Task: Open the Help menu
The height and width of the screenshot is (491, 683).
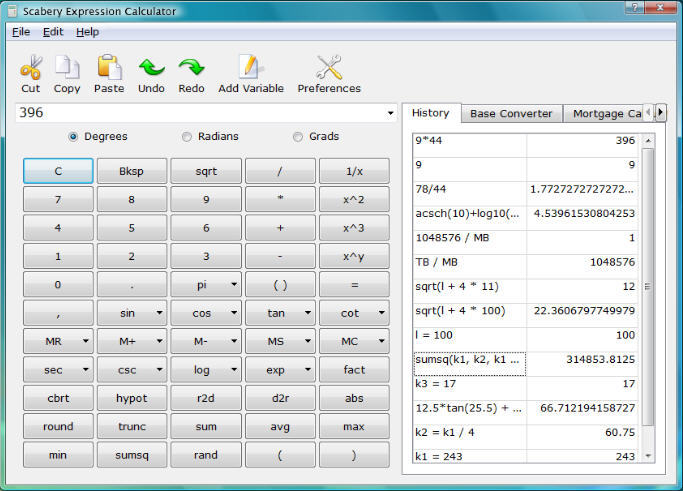Action: 88,32
